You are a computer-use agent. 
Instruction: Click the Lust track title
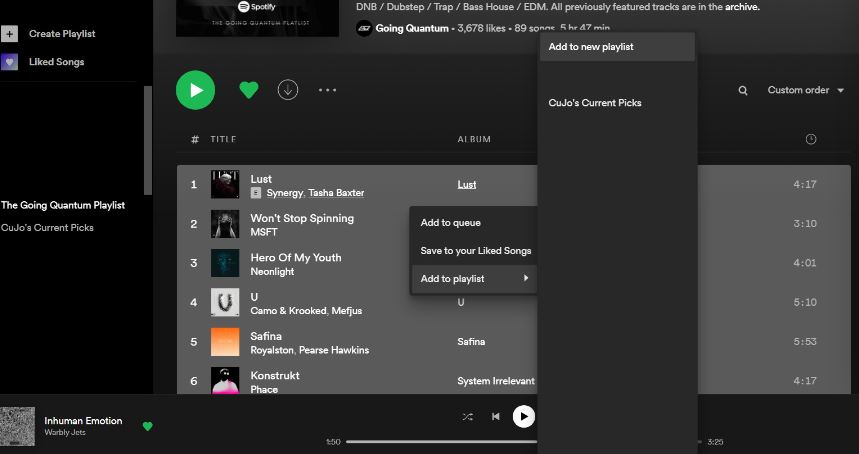coord(261,179)
